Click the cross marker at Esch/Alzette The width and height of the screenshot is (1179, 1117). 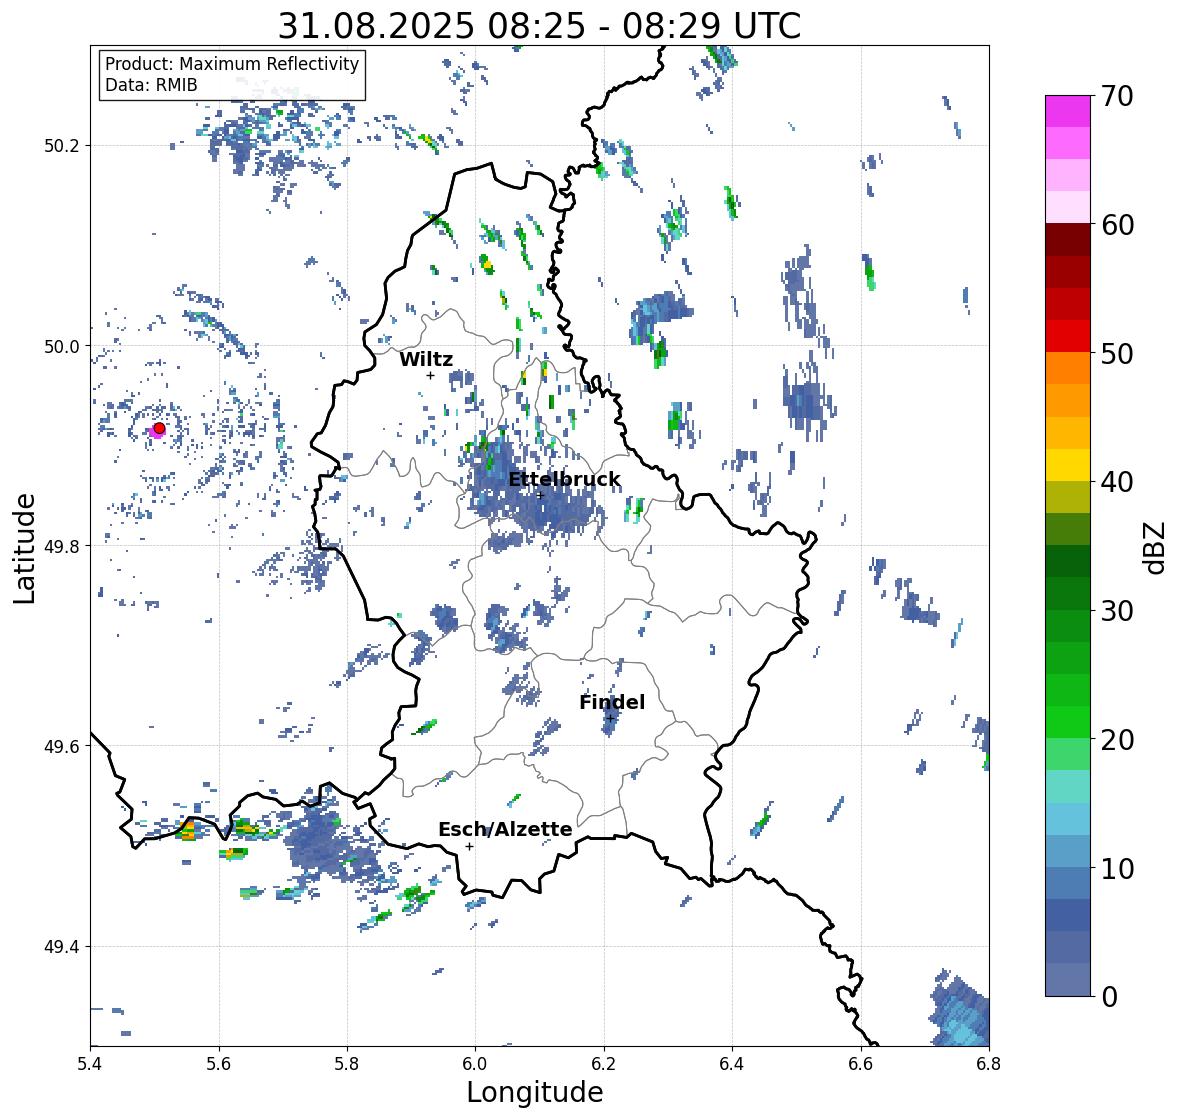469,846
